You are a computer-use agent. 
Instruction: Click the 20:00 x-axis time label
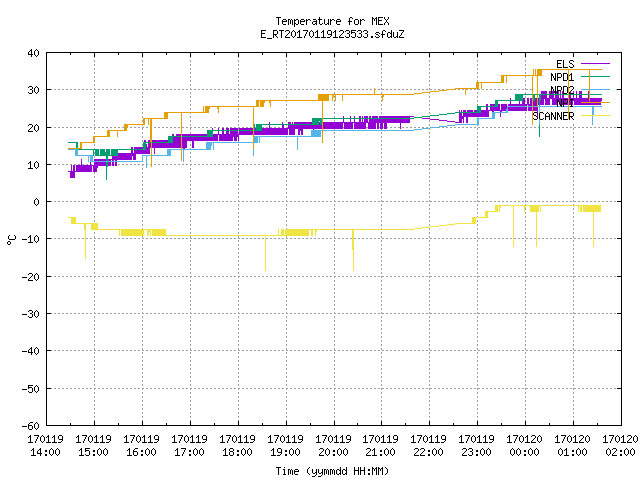pyautogui.click(x=333, y=453)
